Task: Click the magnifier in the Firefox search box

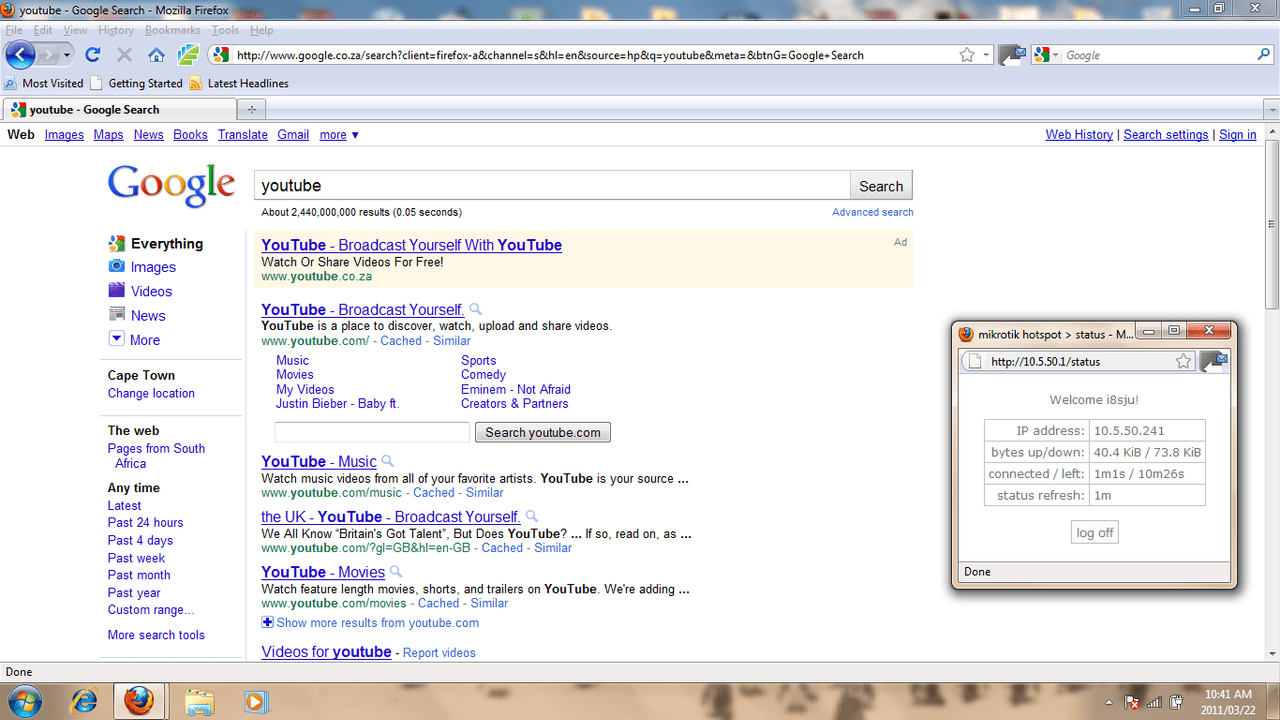Action: coord(1264,55)
